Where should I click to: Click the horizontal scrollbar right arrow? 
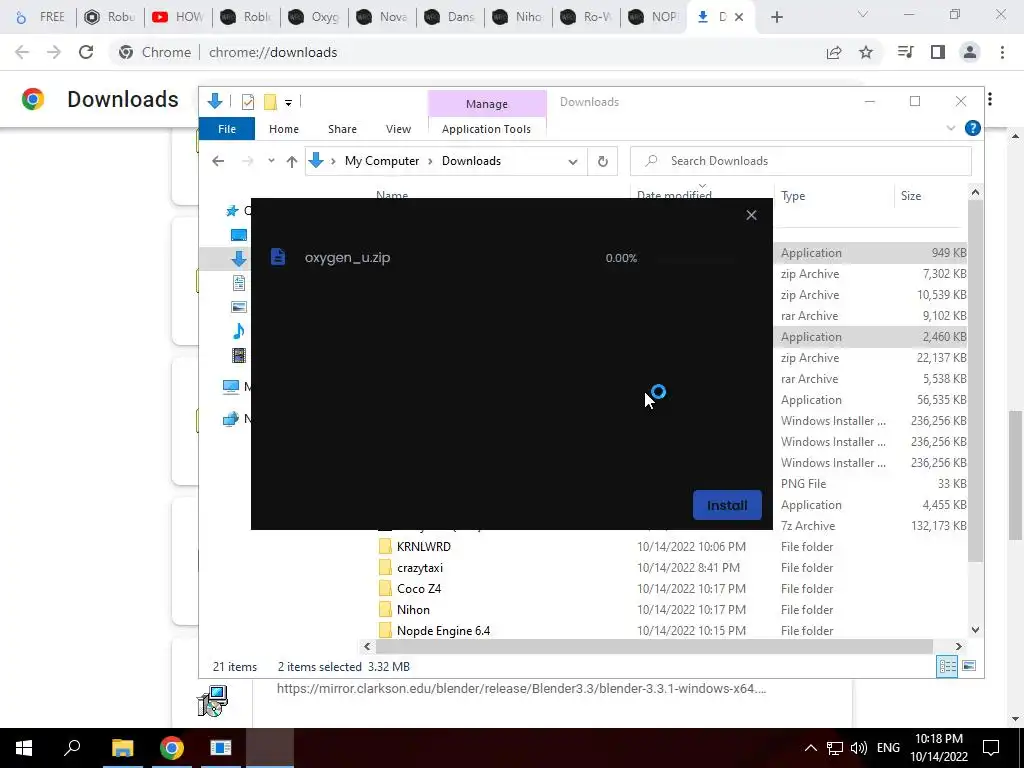click(x=958, y=647)
